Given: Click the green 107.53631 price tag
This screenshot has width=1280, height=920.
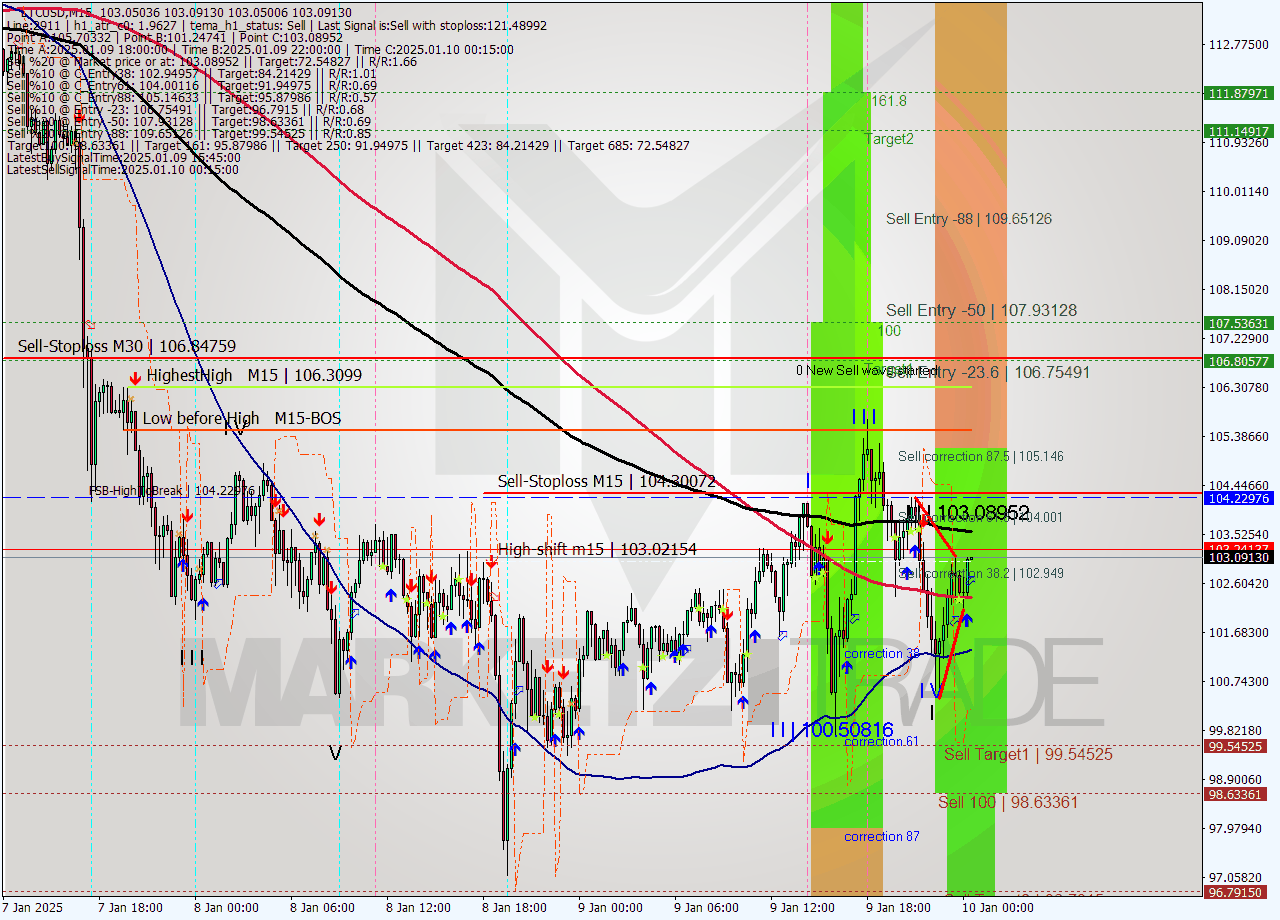Looking at the screenshot, I should [1240, 323].
